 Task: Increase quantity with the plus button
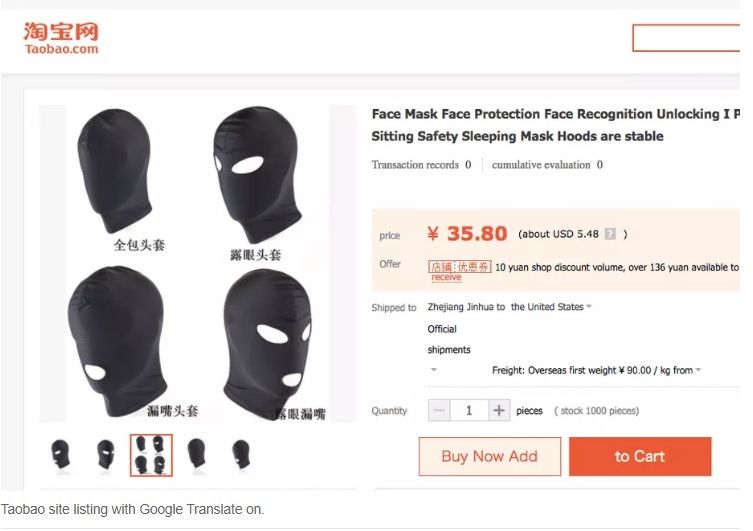pyautogui.click(x=499, y=410)
